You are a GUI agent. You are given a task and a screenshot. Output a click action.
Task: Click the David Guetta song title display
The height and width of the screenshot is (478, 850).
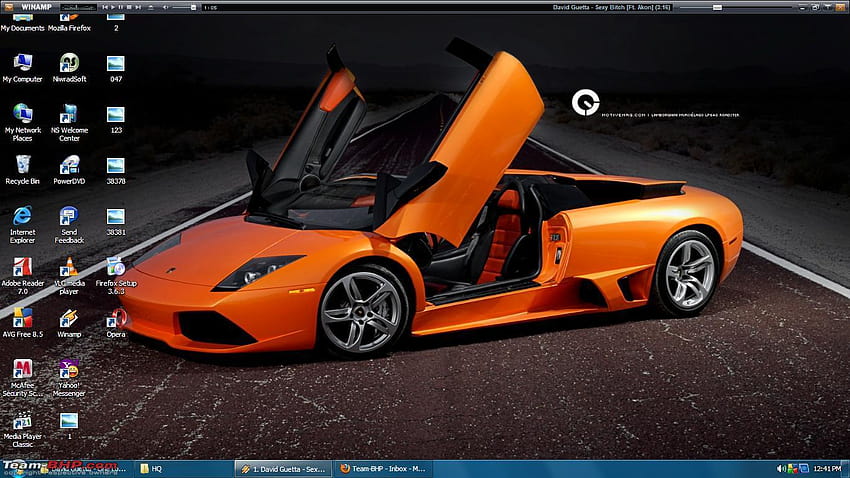point(611,7)
